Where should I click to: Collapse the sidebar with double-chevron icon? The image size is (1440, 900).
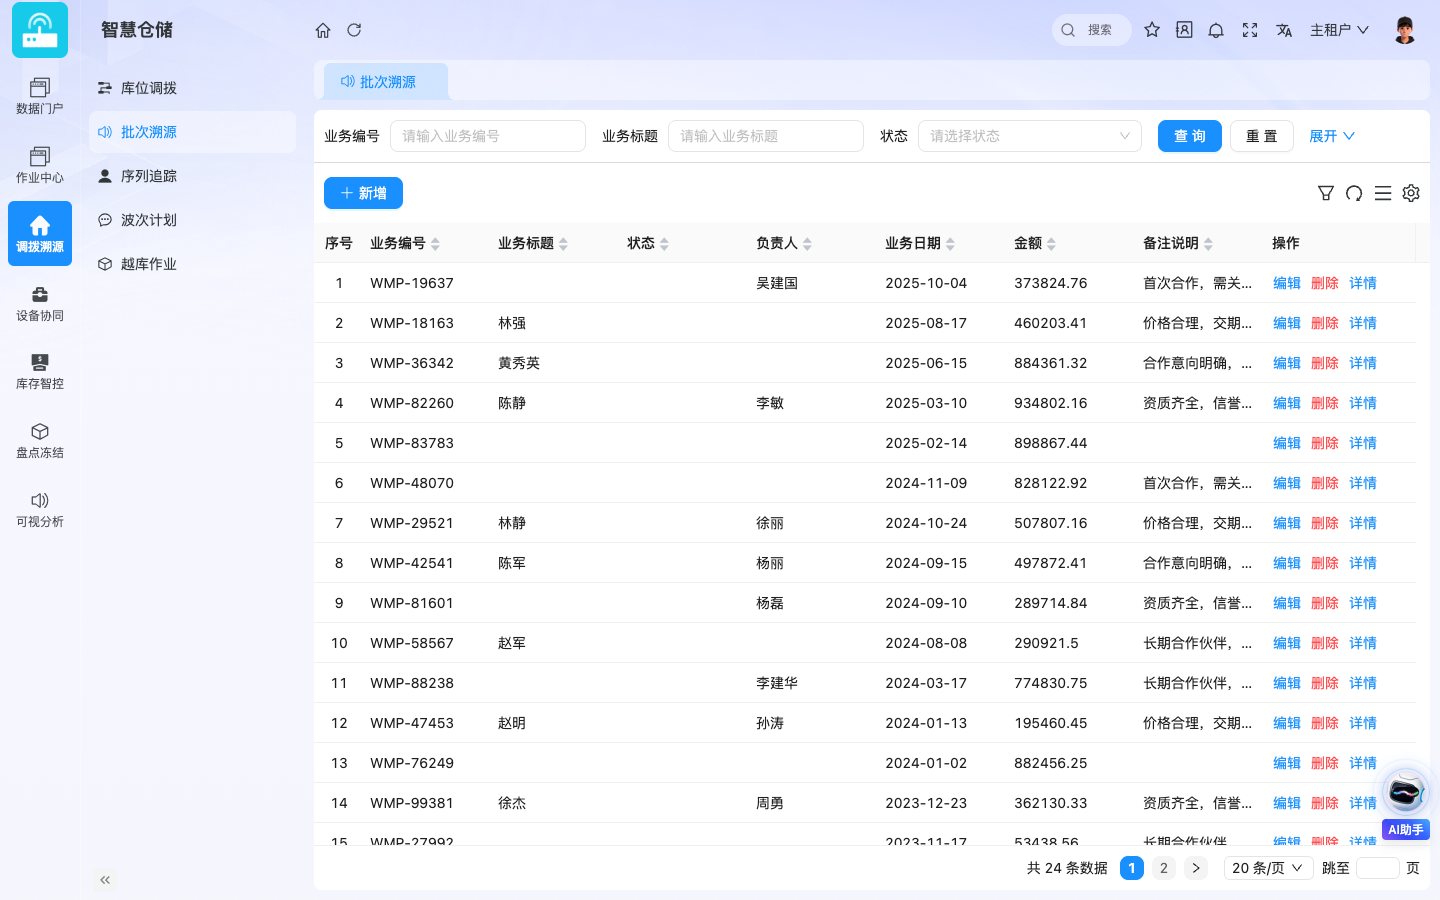(x=105, y=880)
